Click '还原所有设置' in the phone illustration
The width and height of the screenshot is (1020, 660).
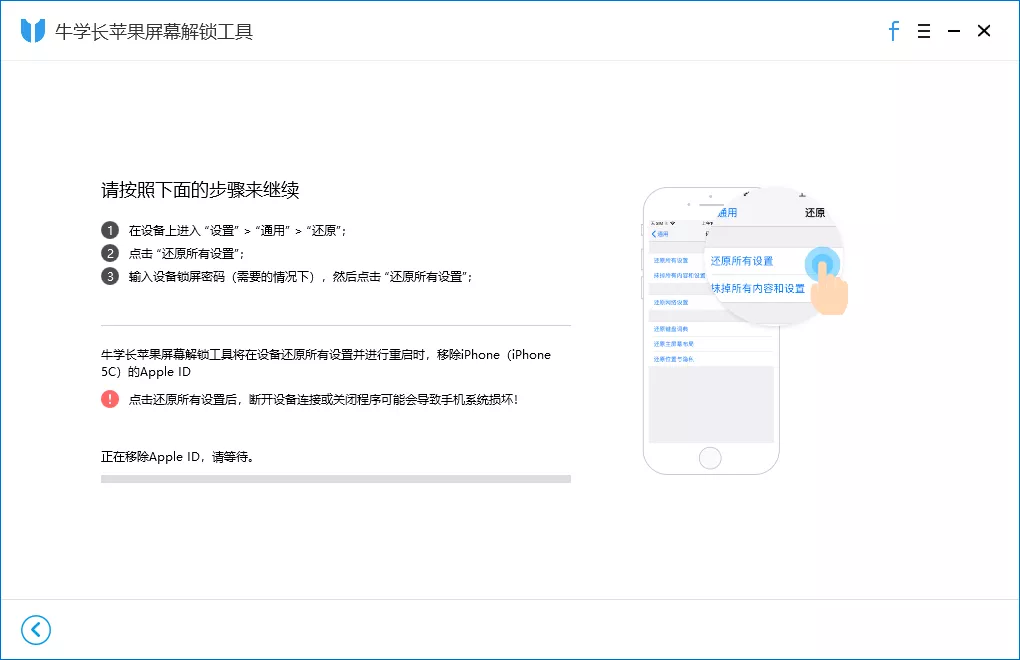click(742, 261)
